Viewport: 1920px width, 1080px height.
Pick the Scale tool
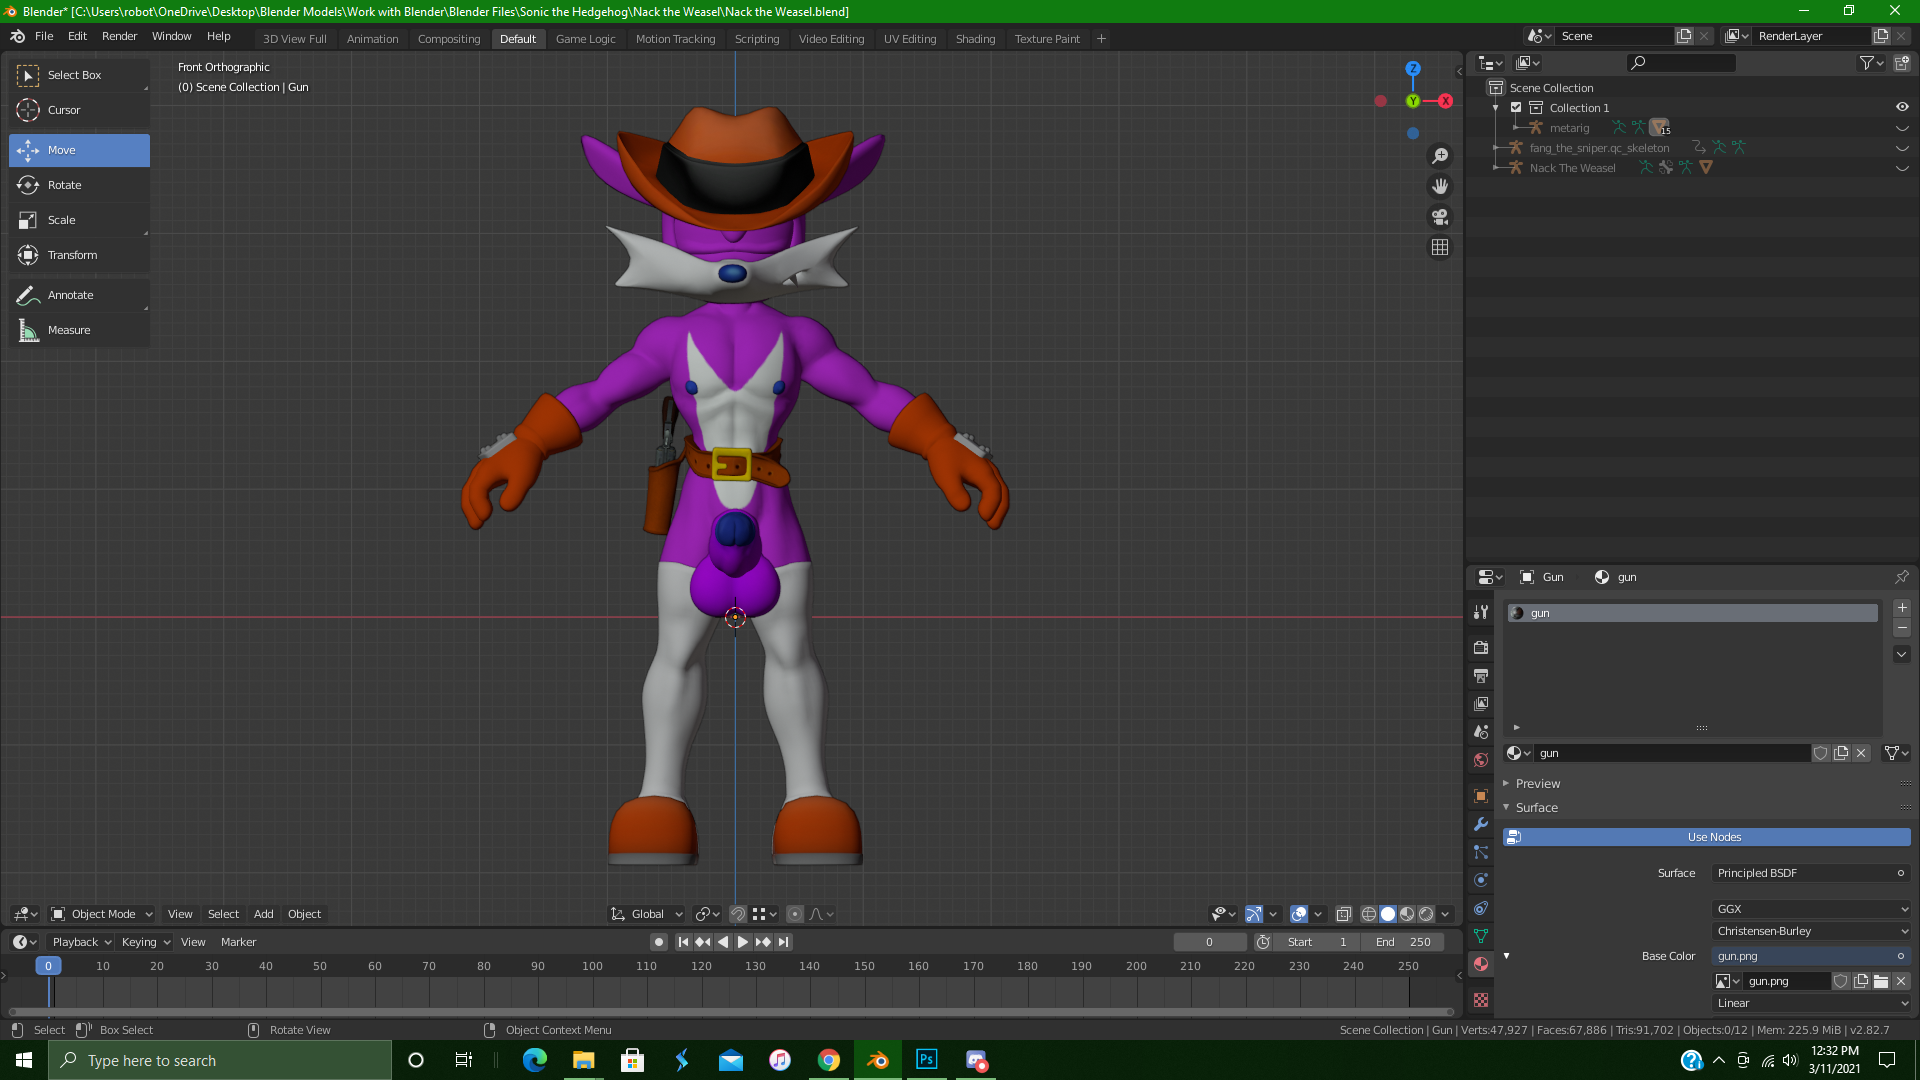click(x=79, y=220)
